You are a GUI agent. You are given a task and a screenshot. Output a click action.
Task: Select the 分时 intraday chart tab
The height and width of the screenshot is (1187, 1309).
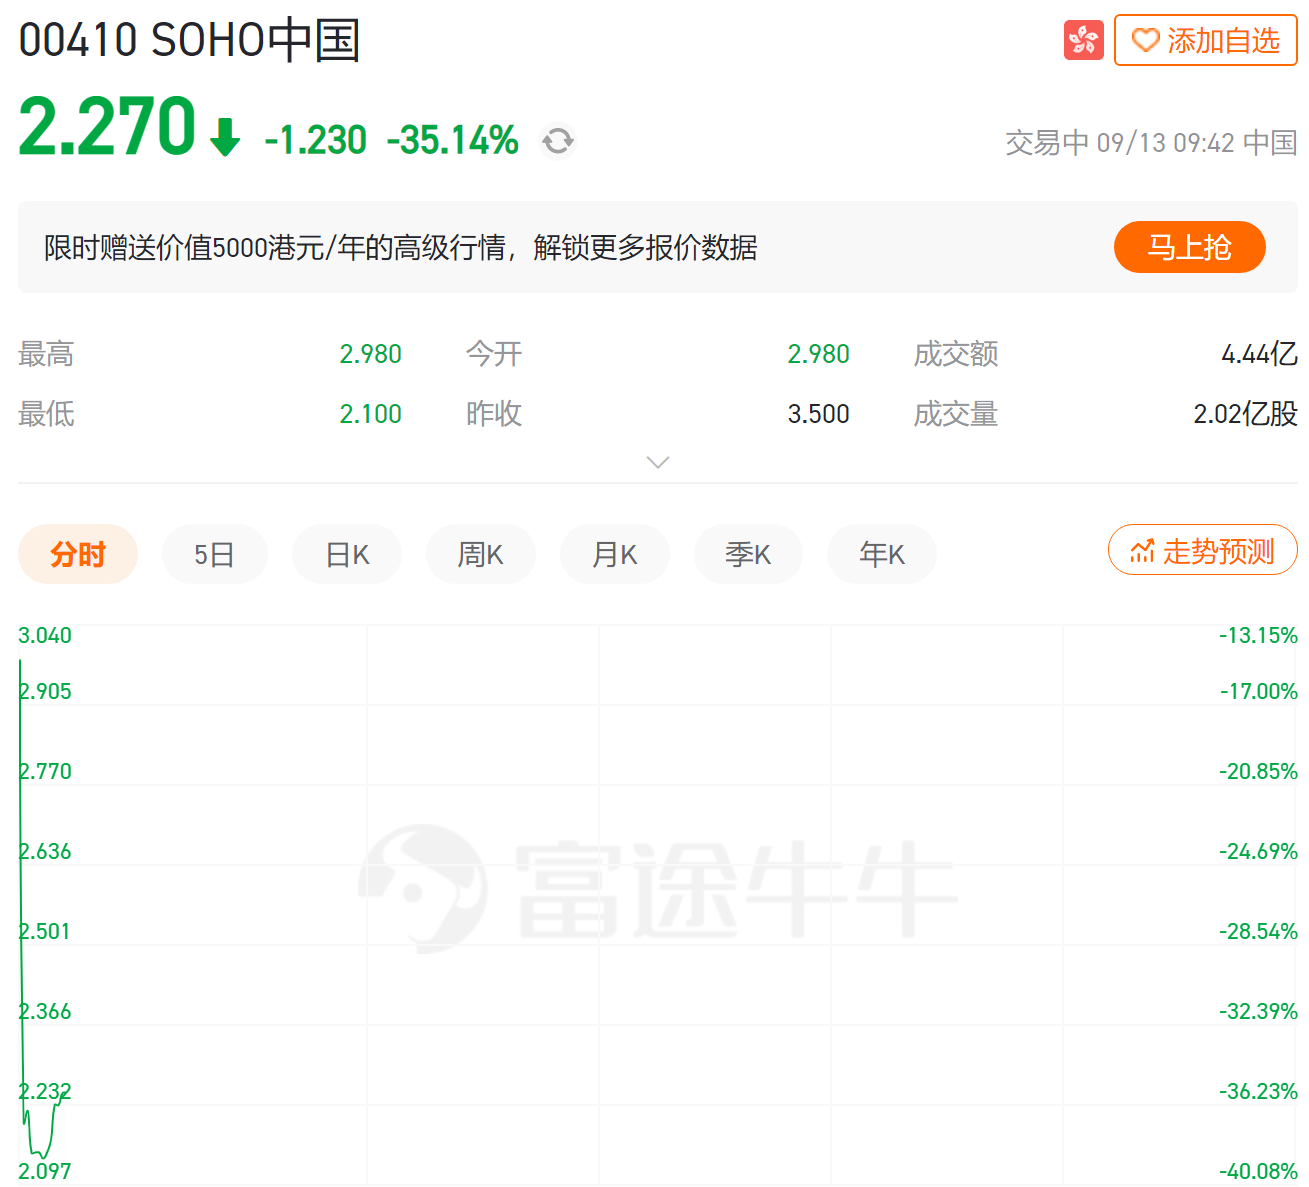click(78, 554)
